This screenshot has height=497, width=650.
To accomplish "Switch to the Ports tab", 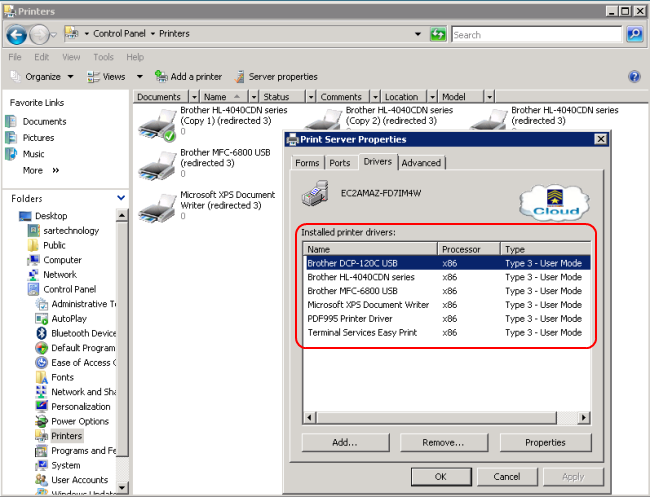I will pos(340,163).
